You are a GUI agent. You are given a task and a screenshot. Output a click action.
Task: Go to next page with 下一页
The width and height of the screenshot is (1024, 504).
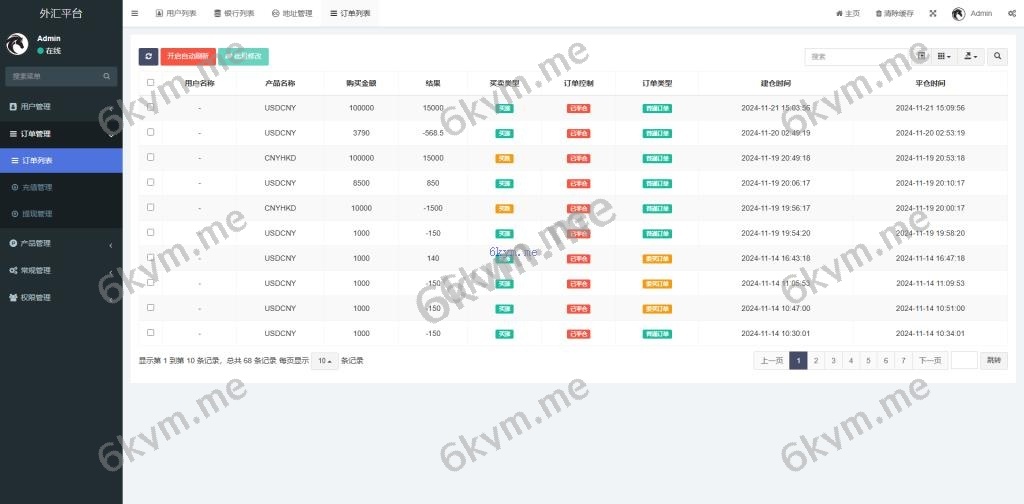click(930, 360)
